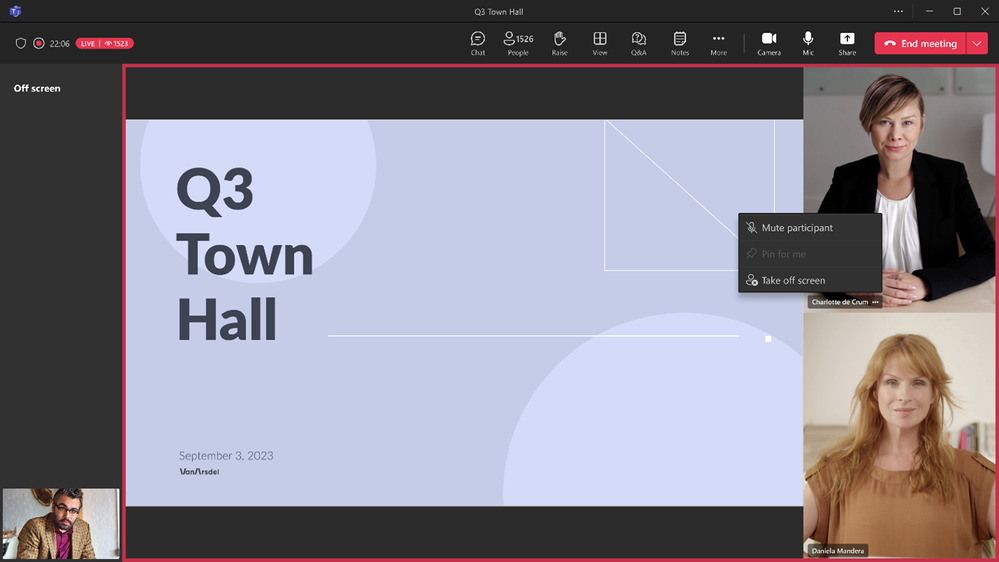Click the shield security icon
This screenshot has width=999, height=562.
pyautogui.click(x=20, y=43)
